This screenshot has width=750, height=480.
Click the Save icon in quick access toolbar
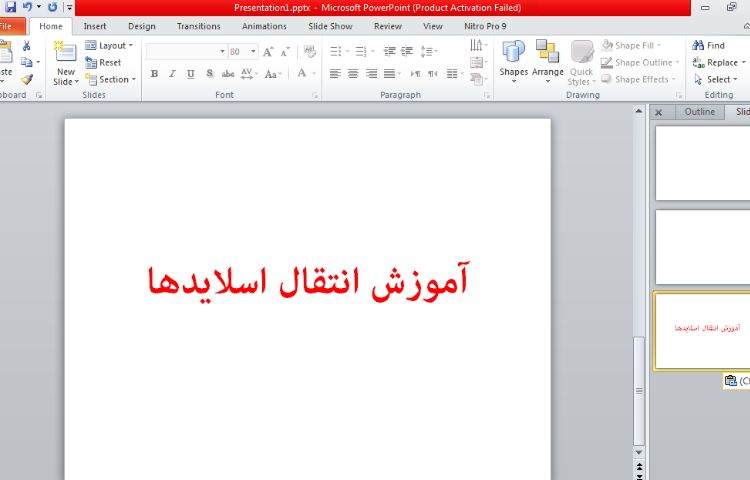pos(11,7)
